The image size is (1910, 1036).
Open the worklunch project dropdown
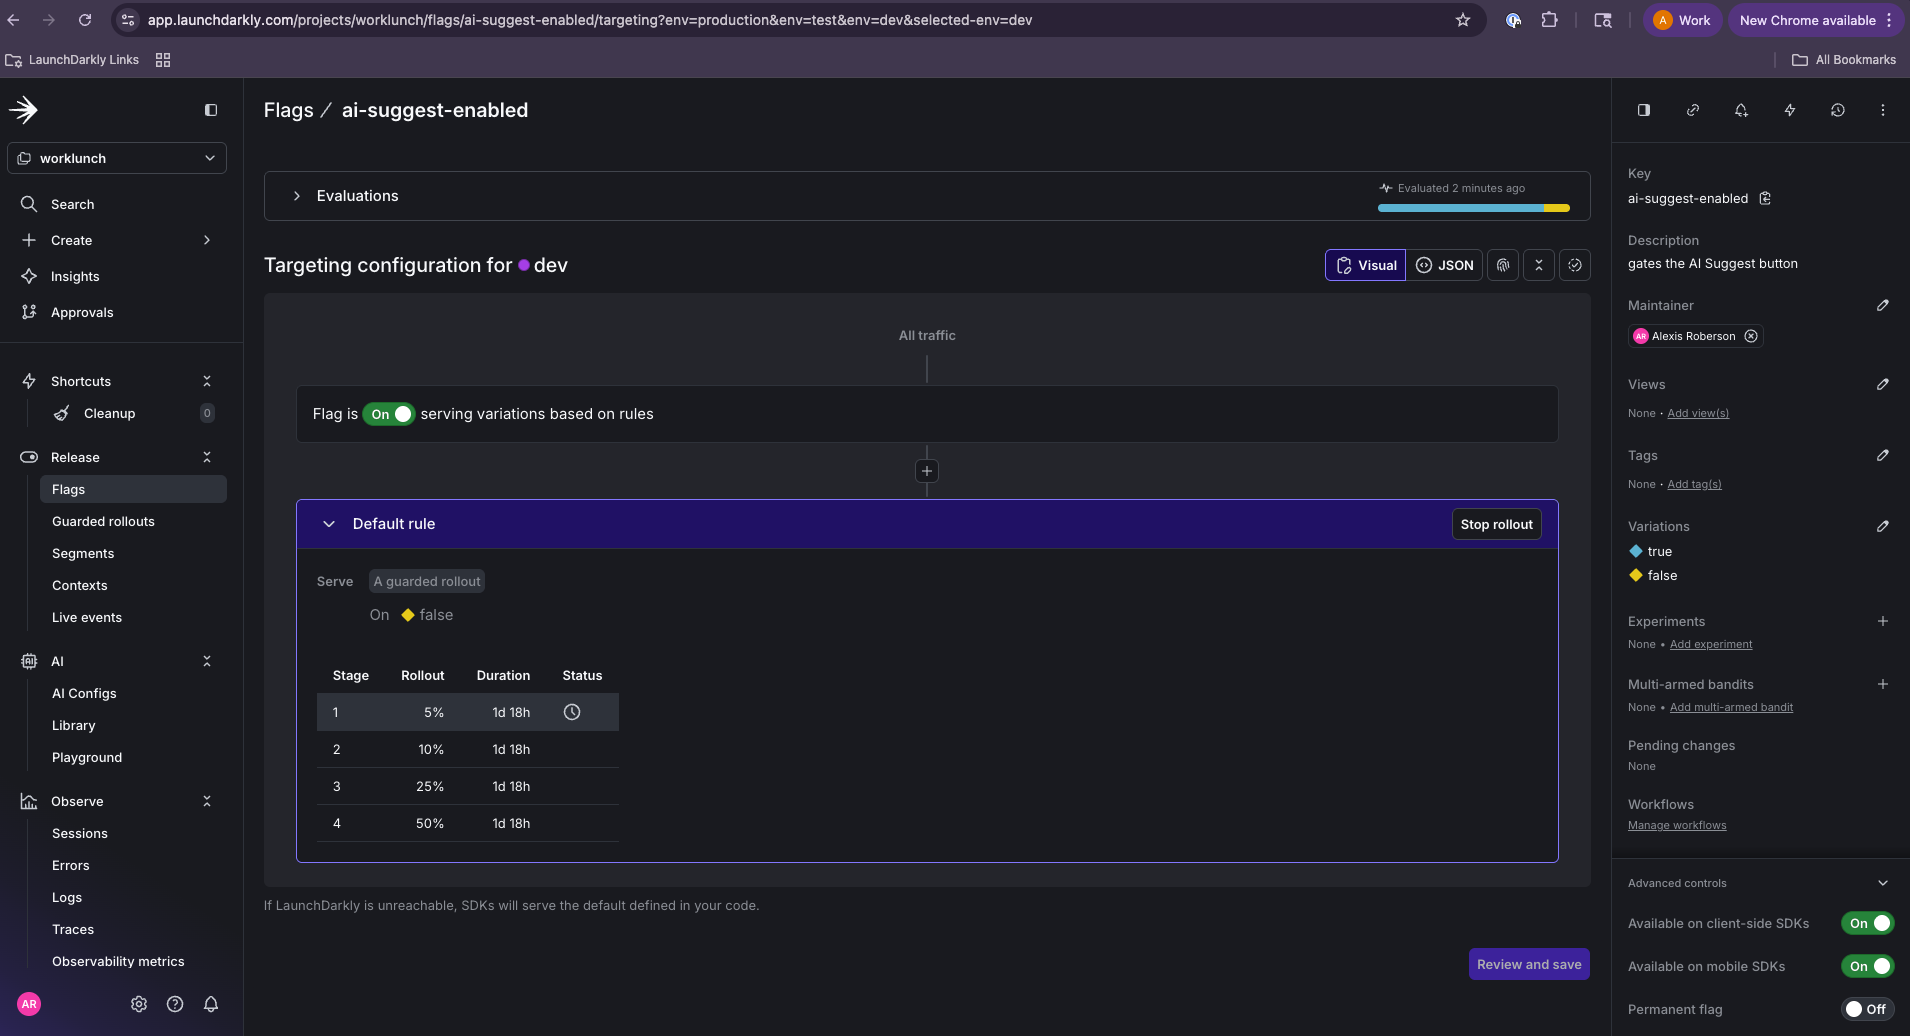(116, 157)
